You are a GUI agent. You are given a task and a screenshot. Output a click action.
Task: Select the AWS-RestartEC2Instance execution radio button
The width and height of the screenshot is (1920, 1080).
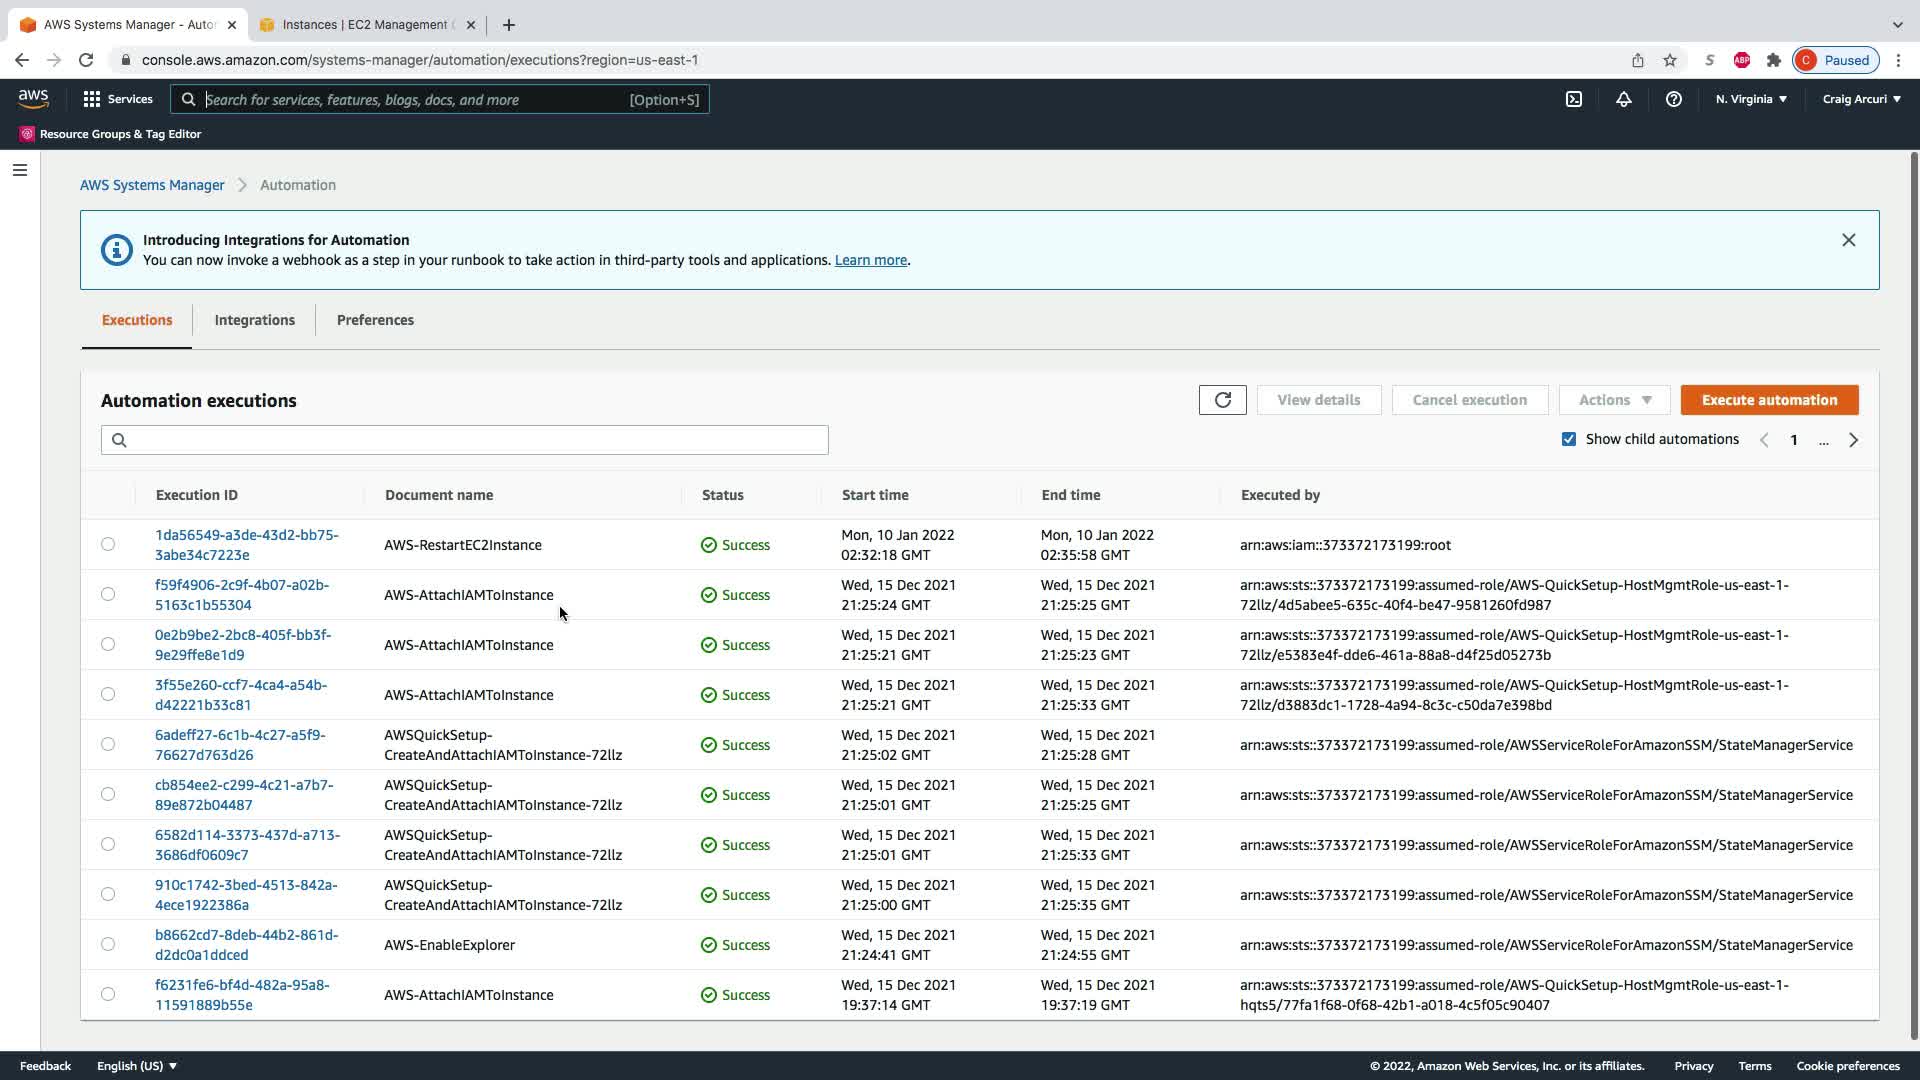tap(108, 544)
